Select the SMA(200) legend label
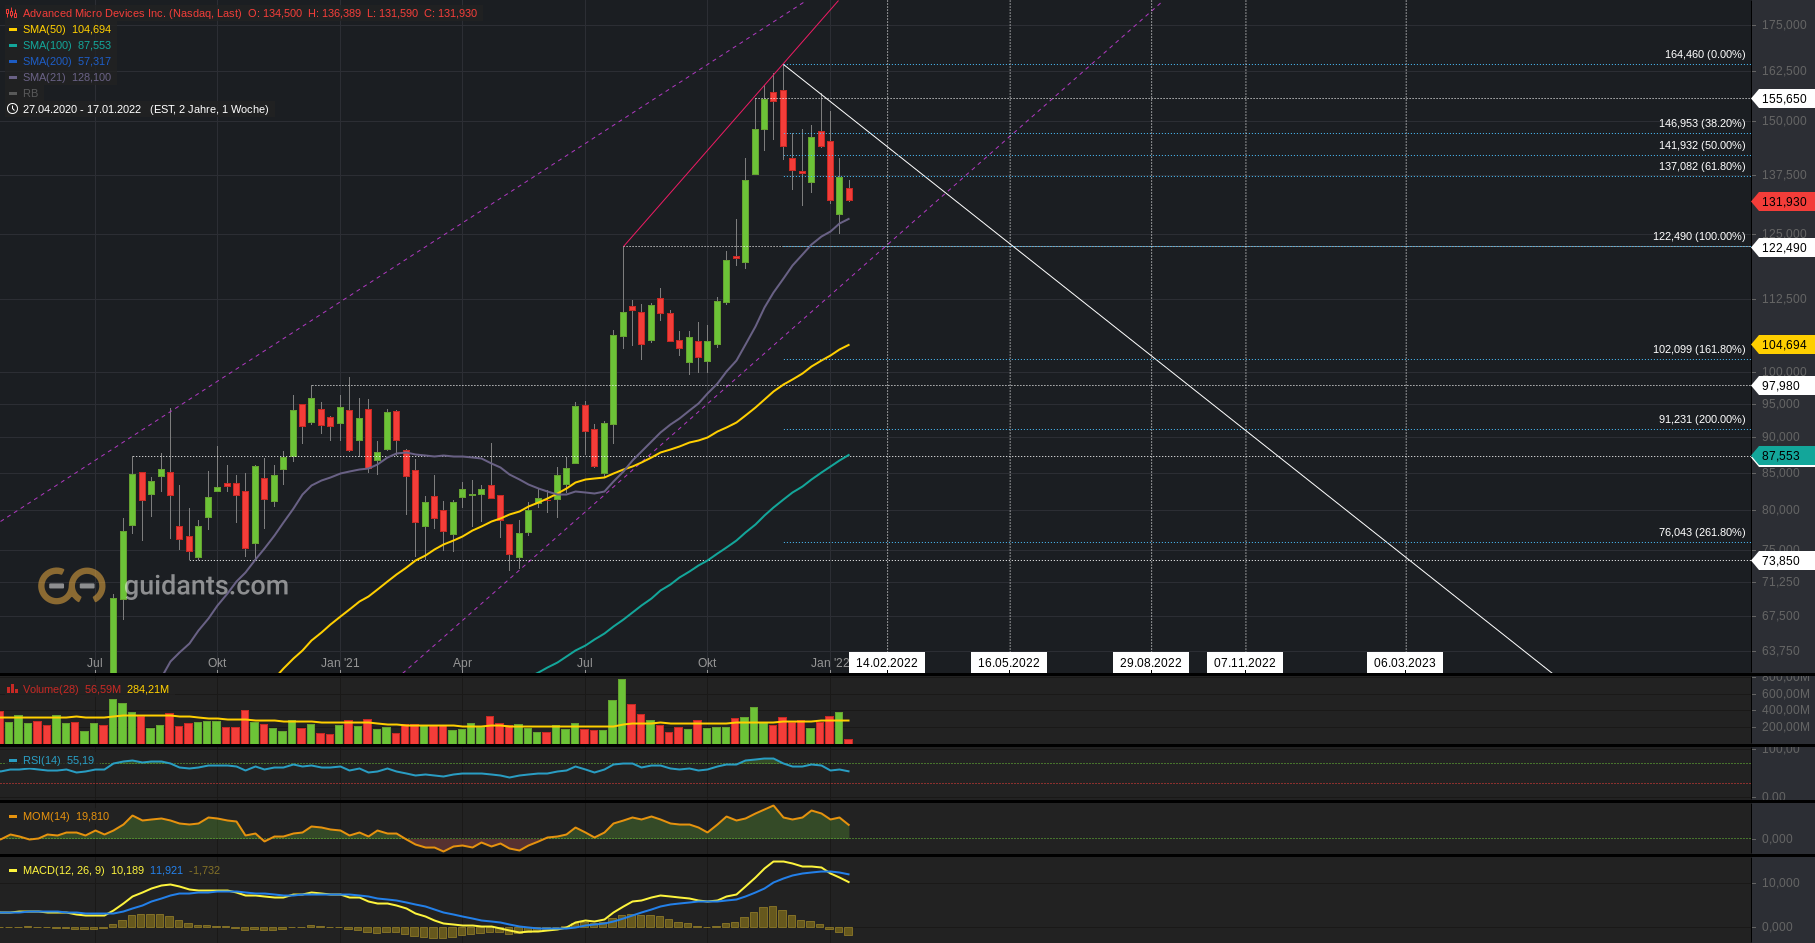The image size is (1815, 943). tap(47, 61)
